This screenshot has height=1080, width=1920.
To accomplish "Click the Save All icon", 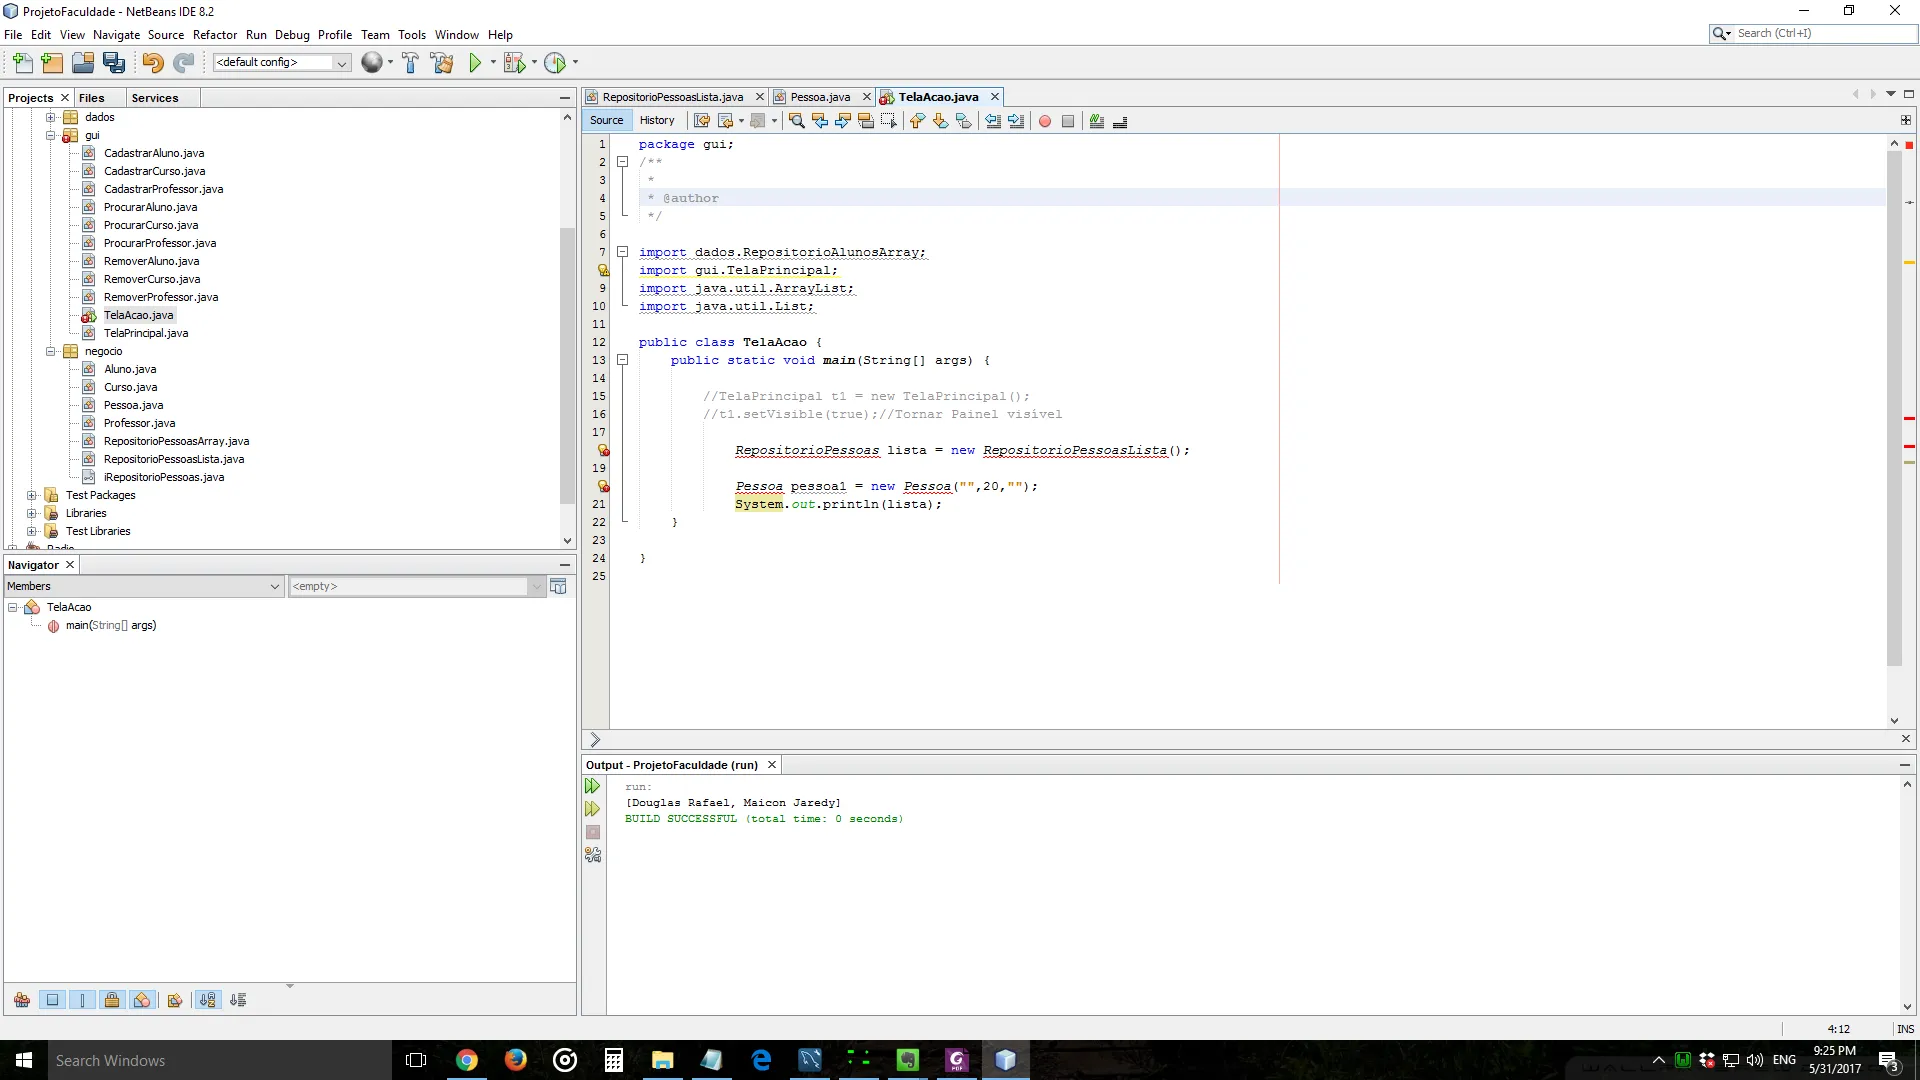I will 114,63.
